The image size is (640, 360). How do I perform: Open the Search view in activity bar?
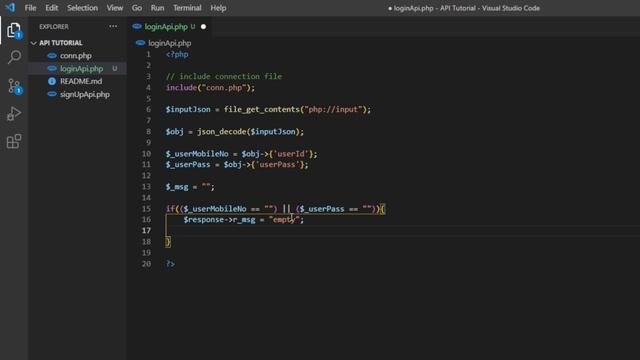pos(14,57)
